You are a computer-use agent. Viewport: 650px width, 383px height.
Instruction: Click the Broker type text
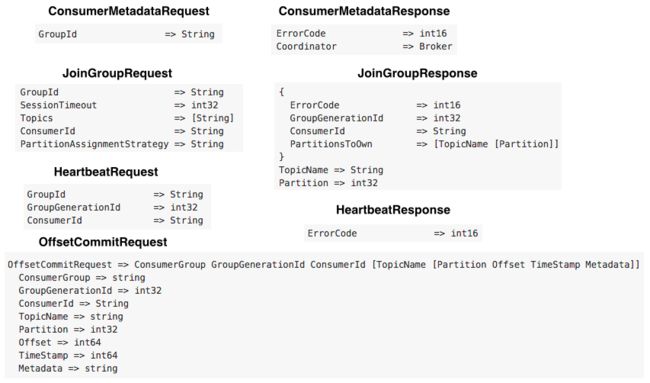pyautogui.click(x=436, y=46)
